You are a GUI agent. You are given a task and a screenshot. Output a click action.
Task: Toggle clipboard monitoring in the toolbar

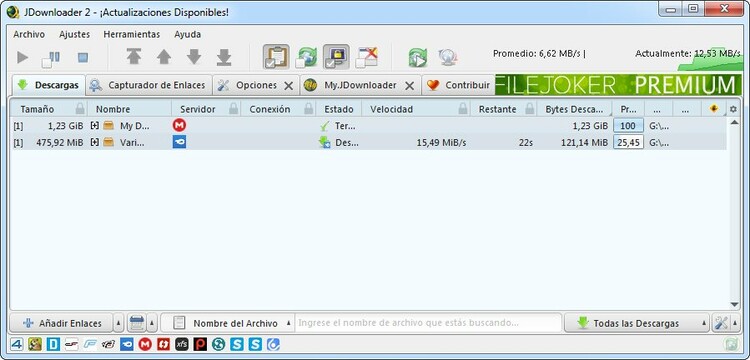coord(276,57)
